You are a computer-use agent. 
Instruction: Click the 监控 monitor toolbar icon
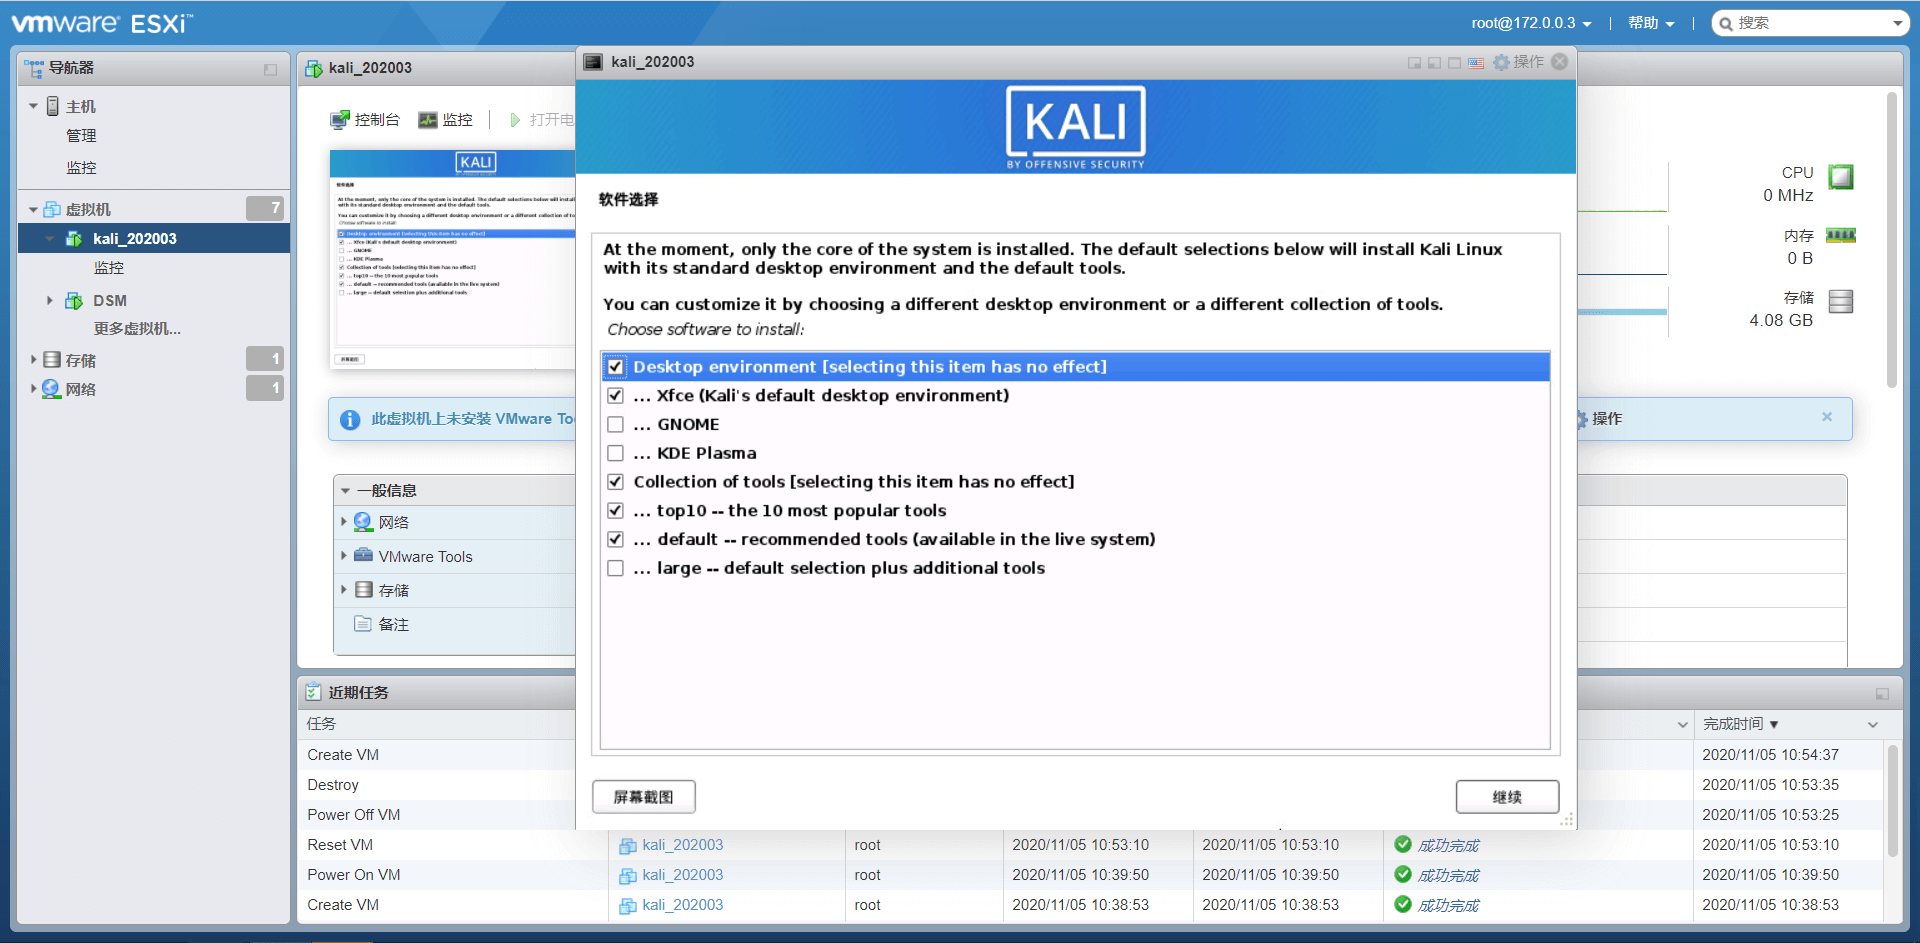coord(428,120)
